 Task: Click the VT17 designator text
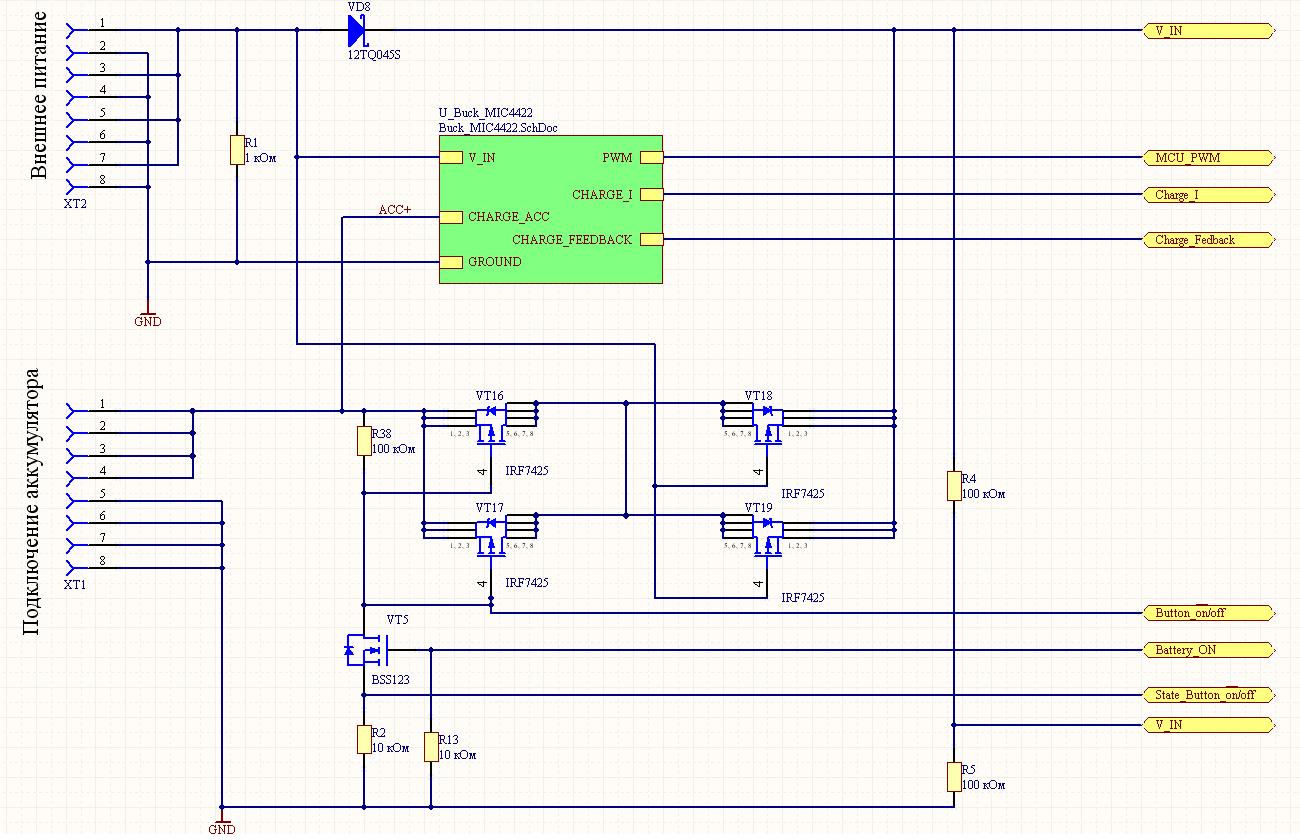point(490,508)
